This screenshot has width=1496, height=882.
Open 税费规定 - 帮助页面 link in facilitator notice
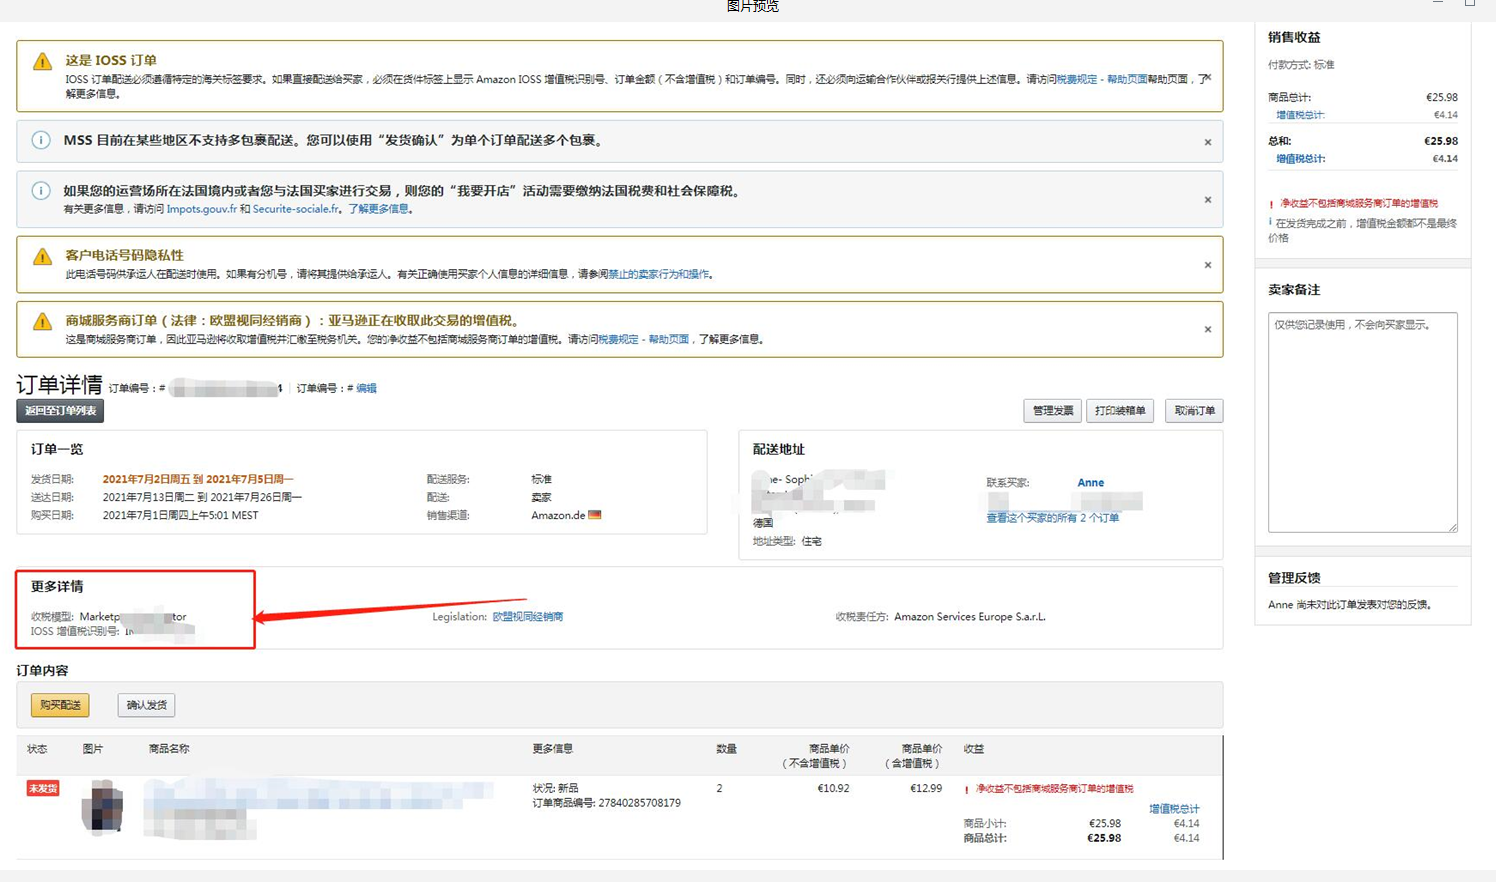pyautogui.click(x=643, y=339)
